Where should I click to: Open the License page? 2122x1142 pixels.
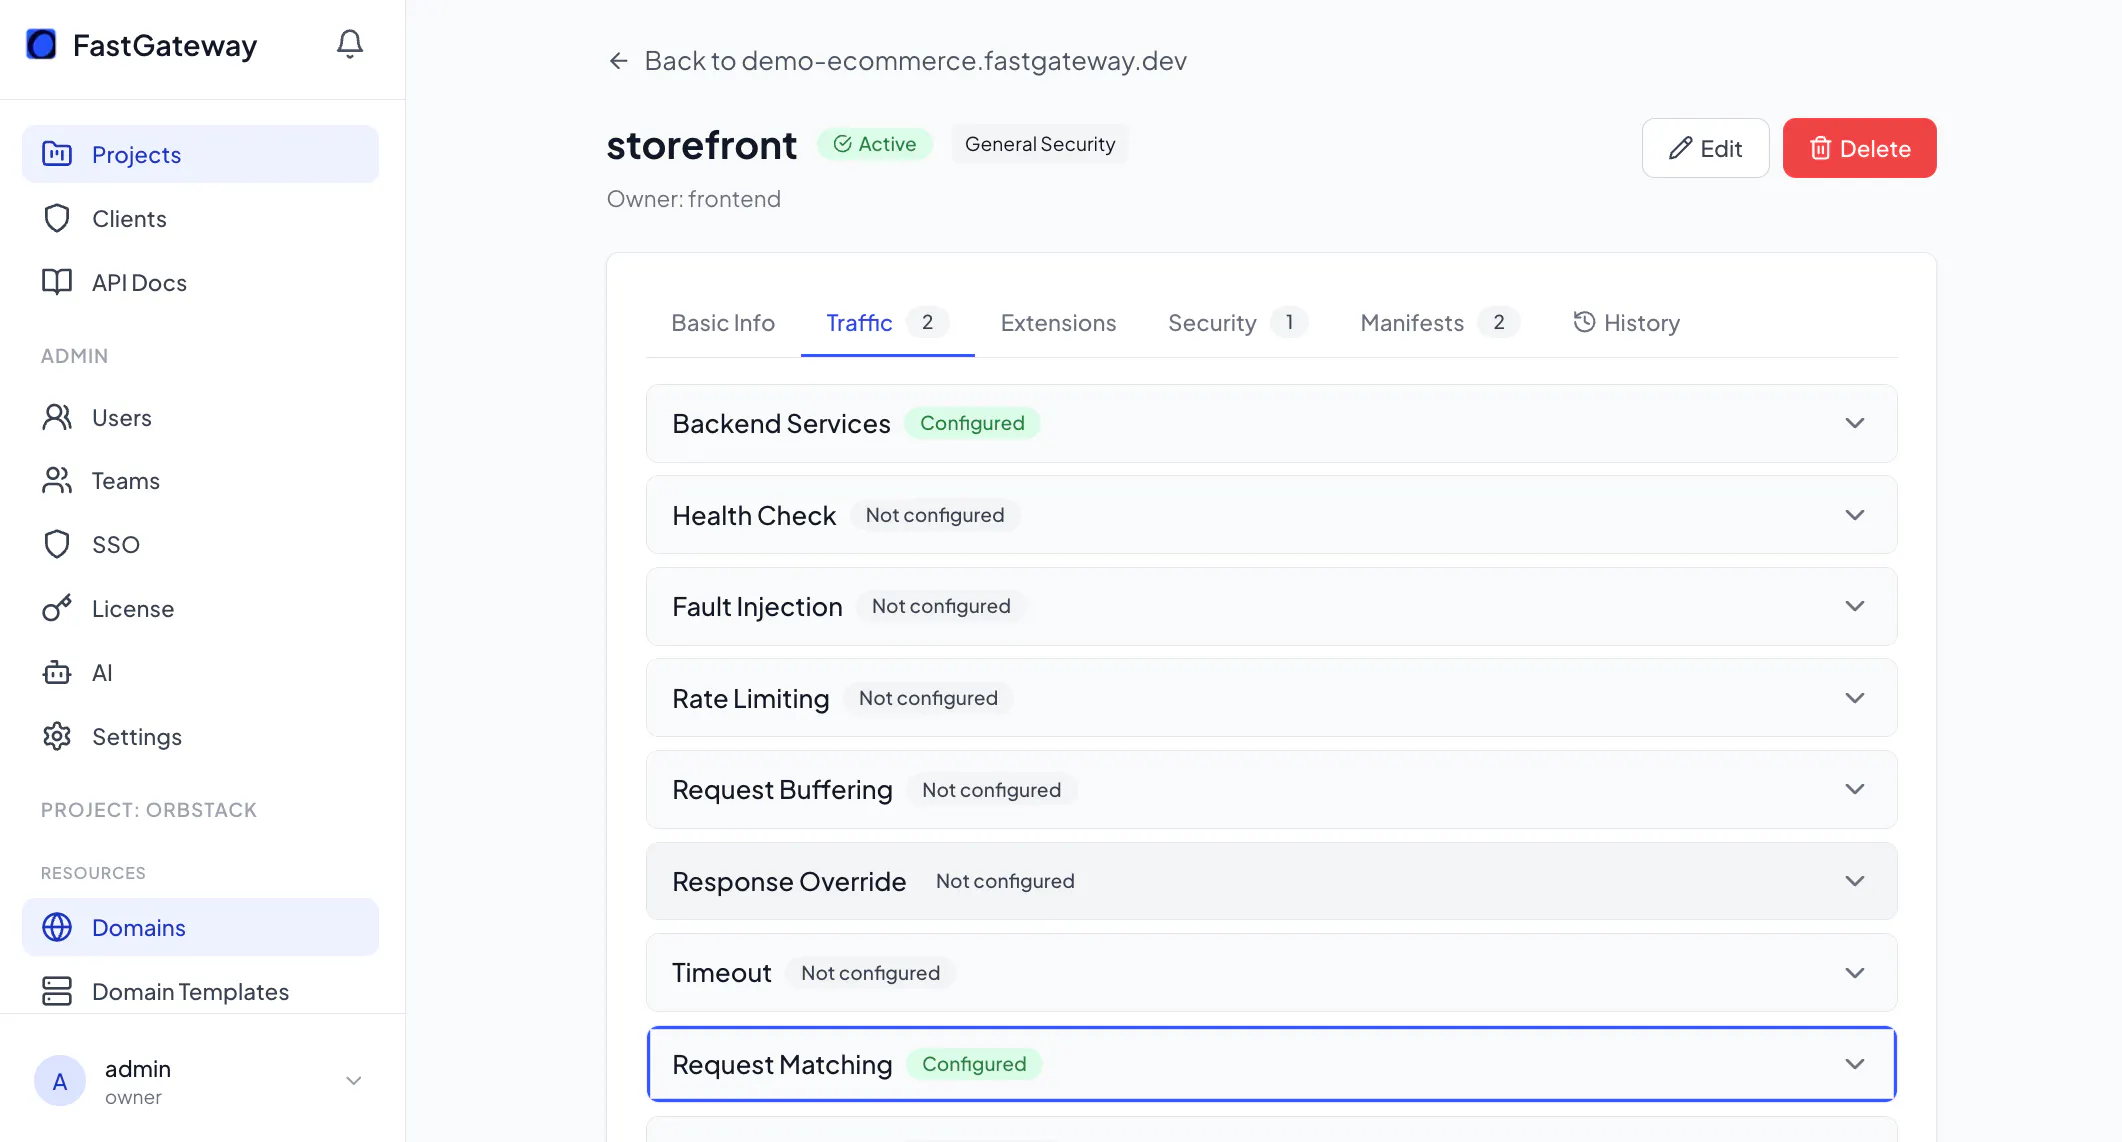pos(200,608)
